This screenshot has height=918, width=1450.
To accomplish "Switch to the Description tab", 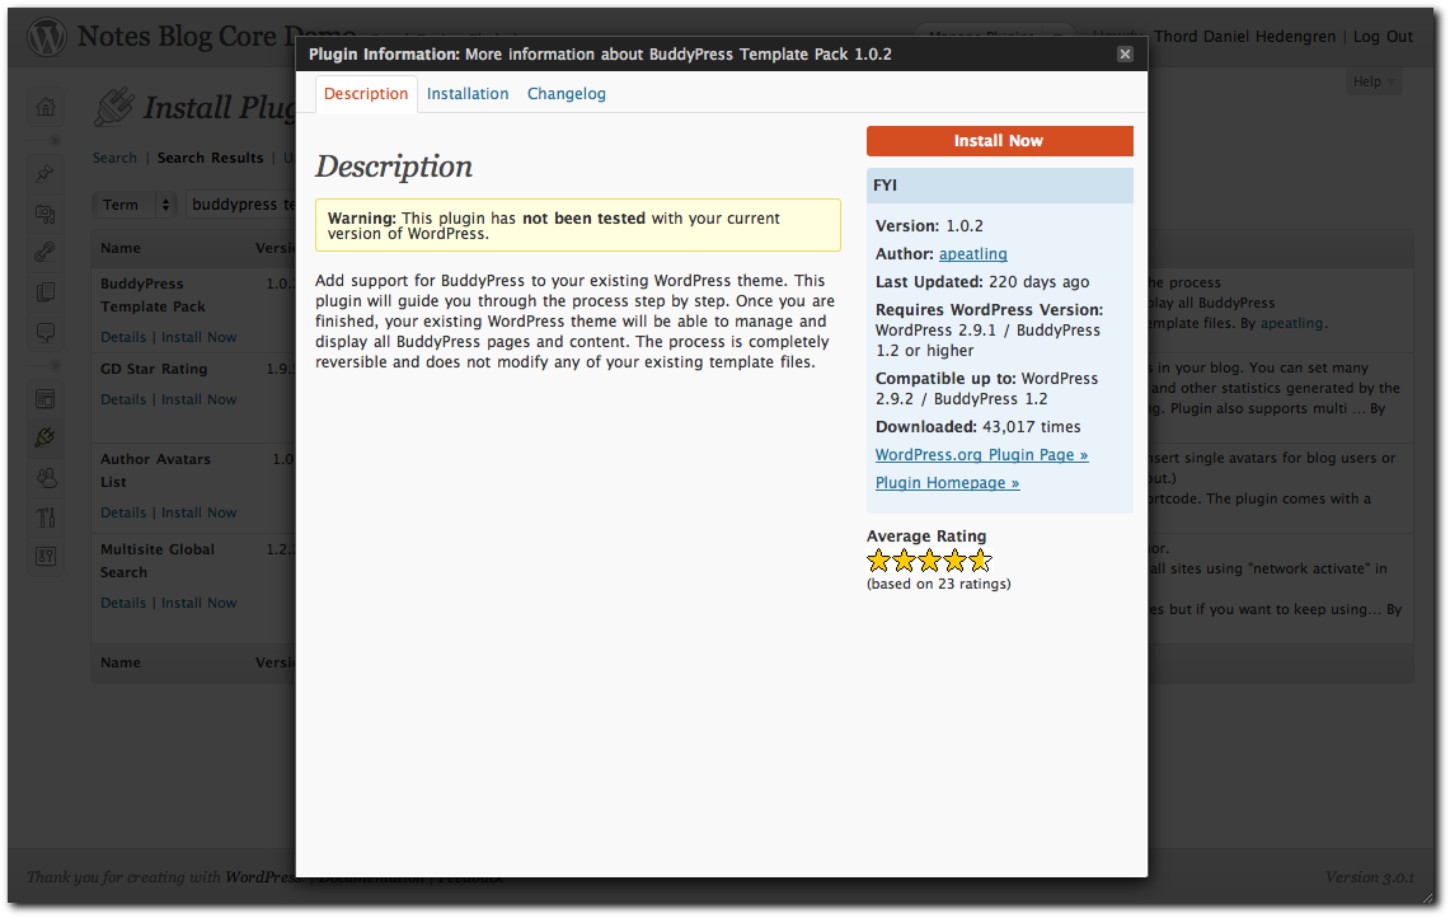I will tap(366, 94).
